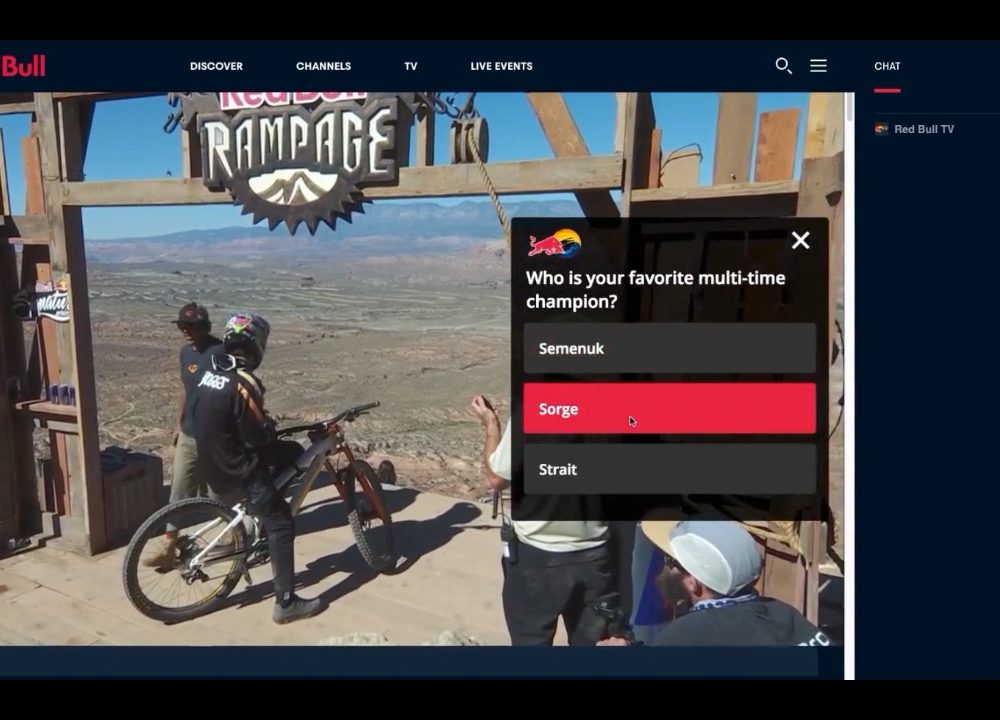Image resolution: width=1000 pixels, height=720 pixels.
Task: Vote for Semenuk in the poll
Action: tap(670, 348)
